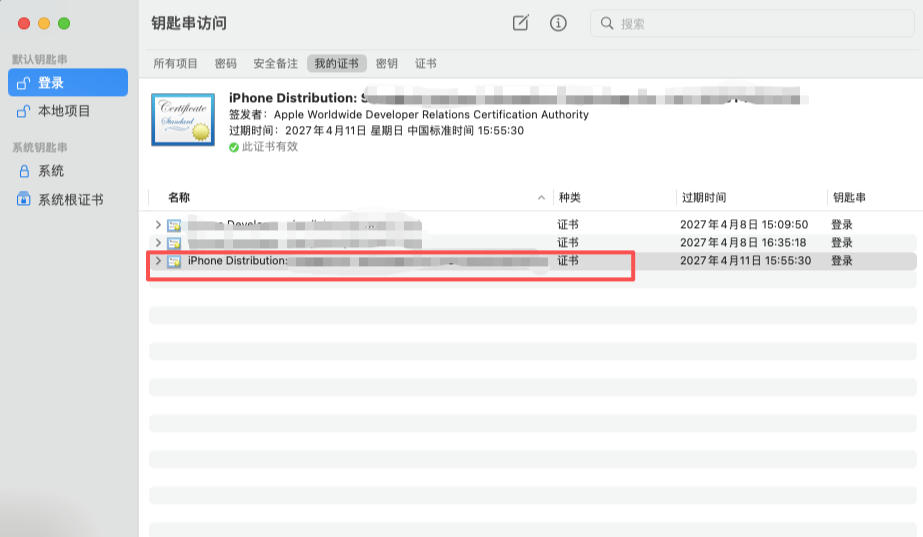Click the lock icon beside 系统
Image resolution: width=923 pixels, height=537 pixels.
coord(24,171)
